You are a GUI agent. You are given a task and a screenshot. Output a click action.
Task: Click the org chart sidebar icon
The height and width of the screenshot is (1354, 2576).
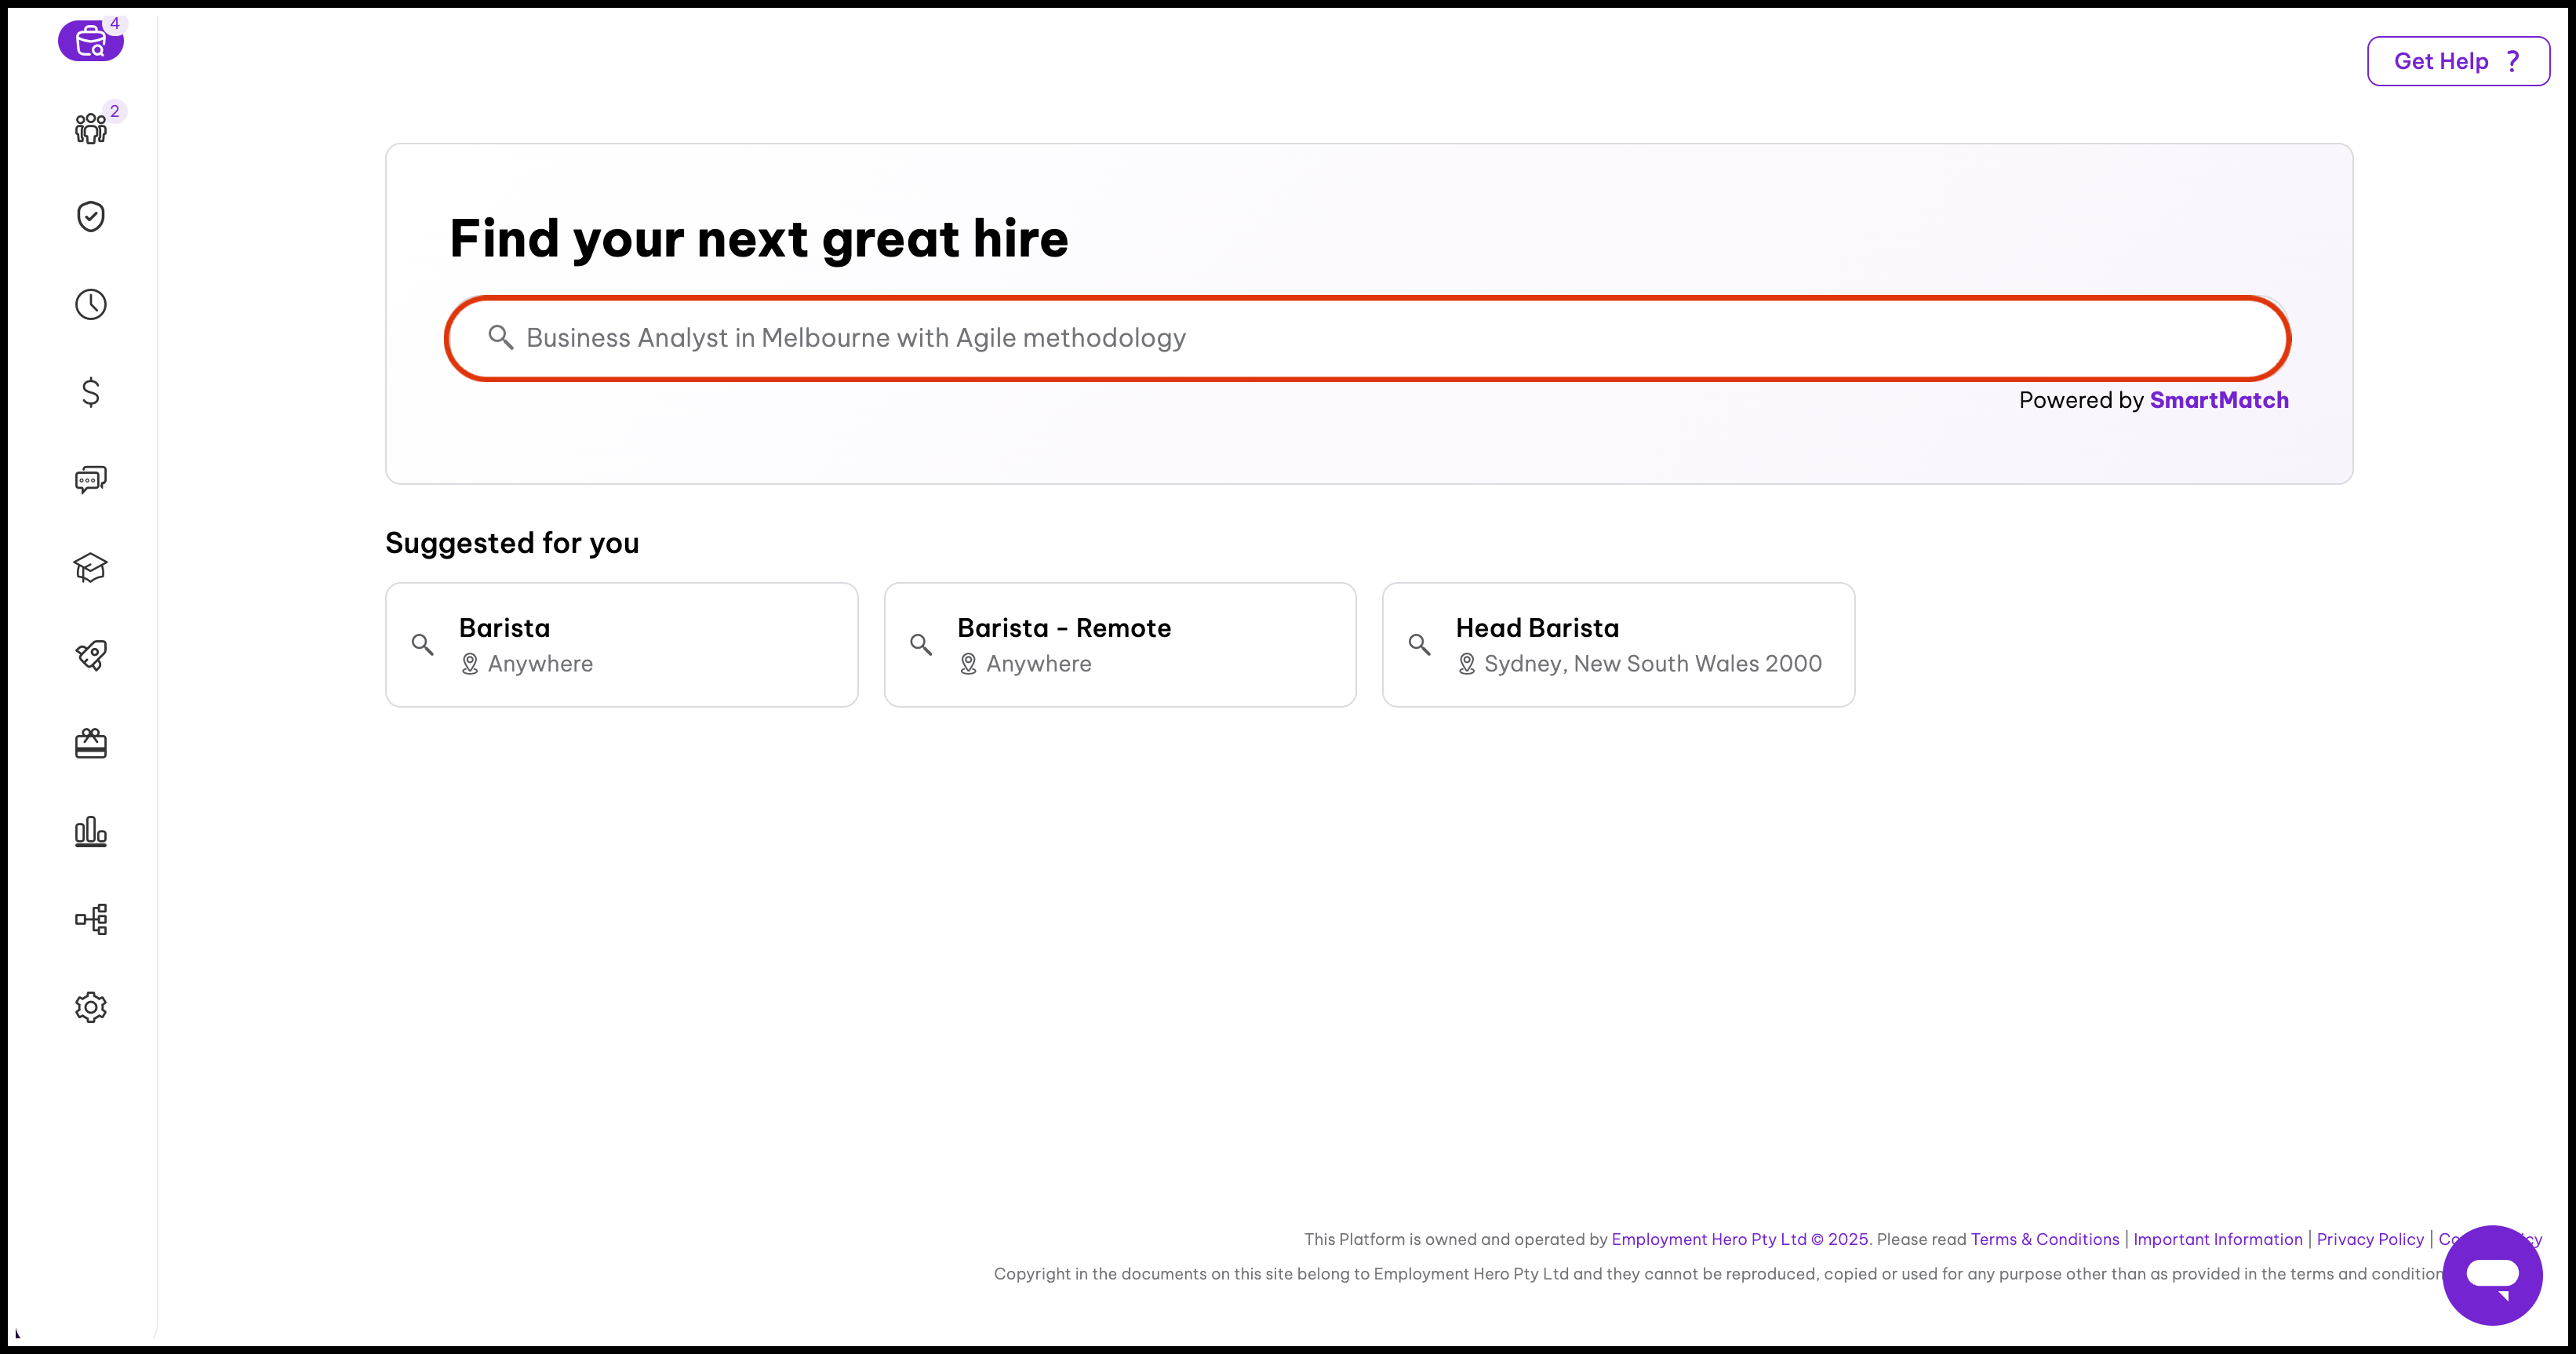tap(90, 919)
